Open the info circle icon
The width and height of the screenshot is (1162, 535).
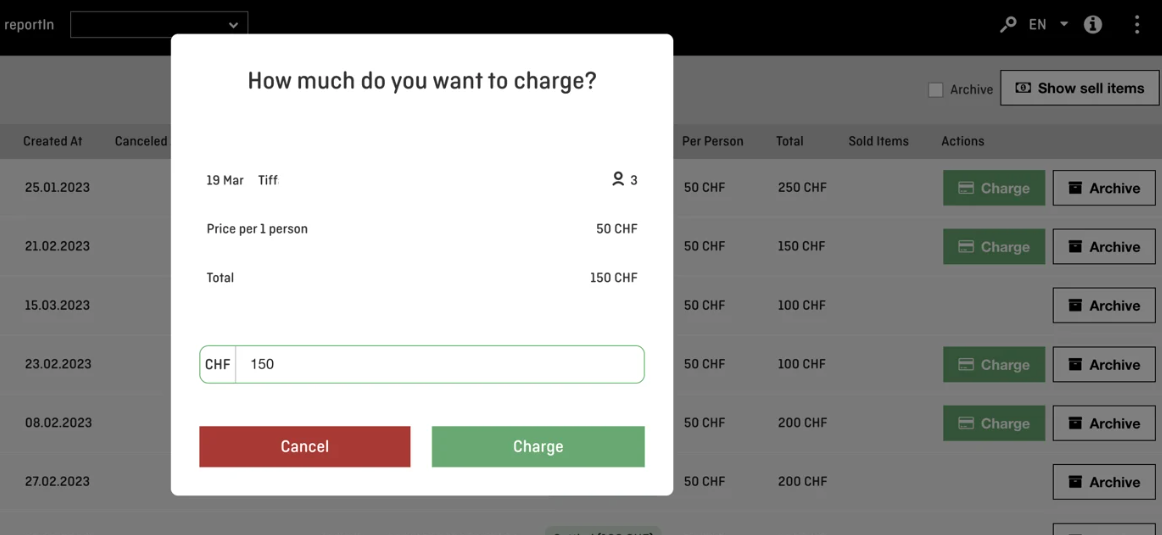(x=1093, y=24)
